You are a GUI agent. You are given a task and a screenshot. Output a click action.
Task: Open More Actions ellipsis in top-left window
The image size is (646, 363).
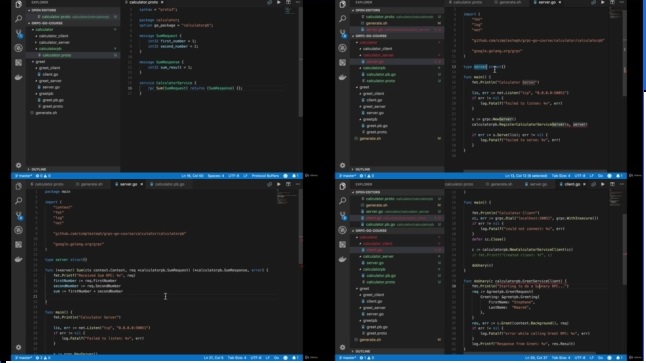pos(298,2)
